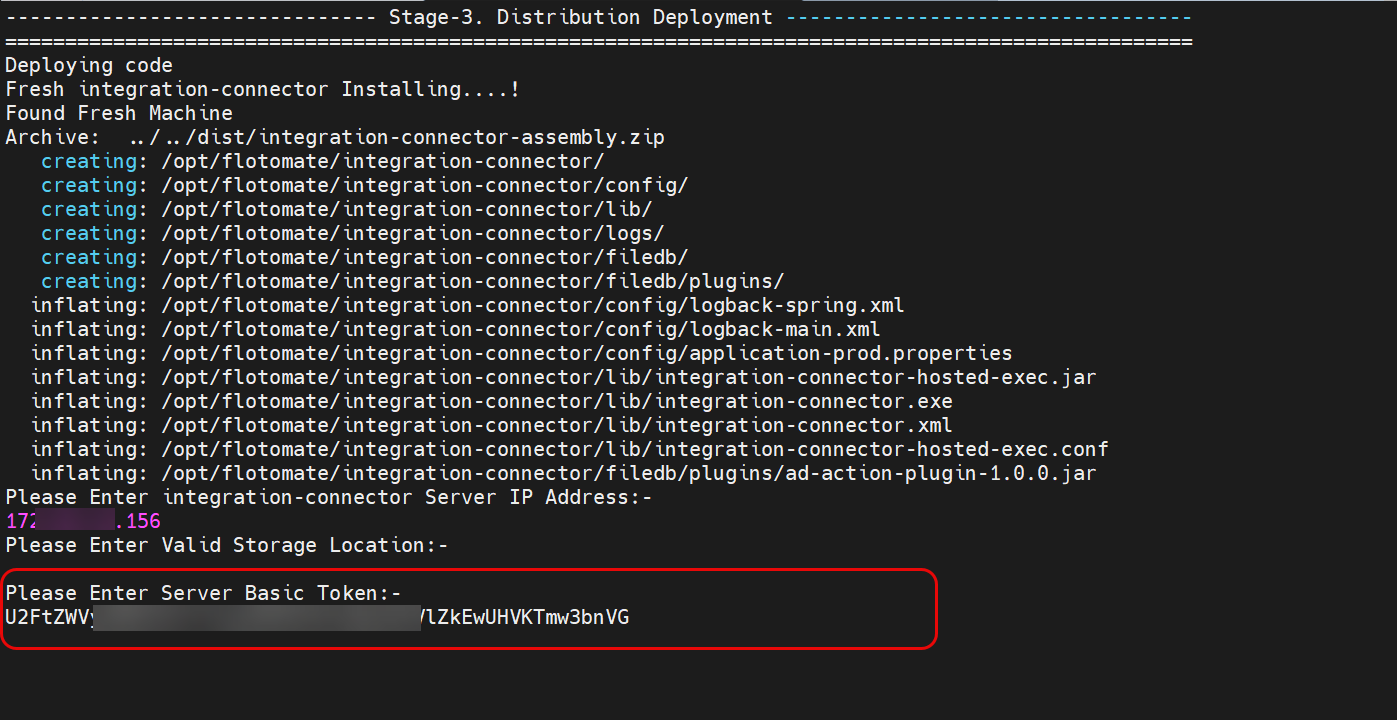Click the 'Deploying code' line

[x=89, y=65]
